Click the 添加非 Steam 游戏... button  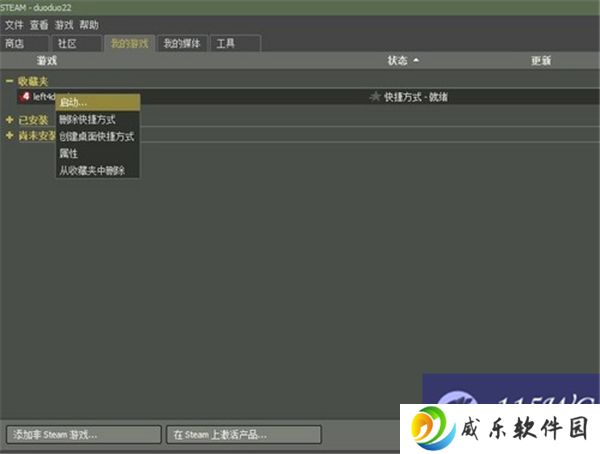pos(84,434)
